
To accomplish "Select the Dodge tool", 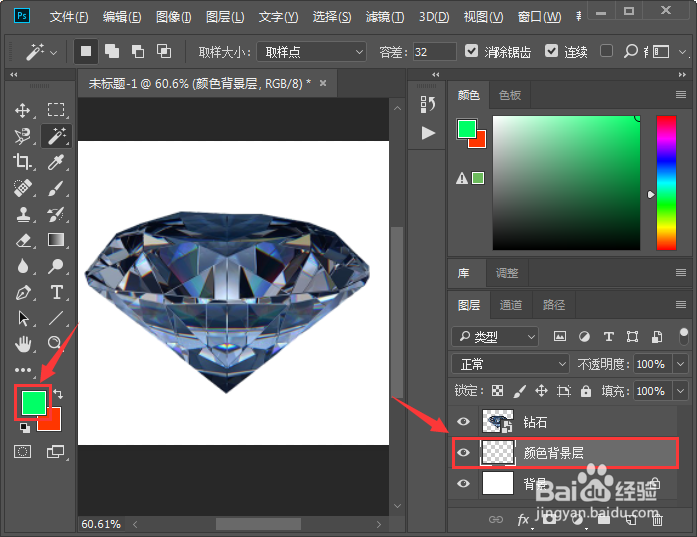I will coord(56,266).
